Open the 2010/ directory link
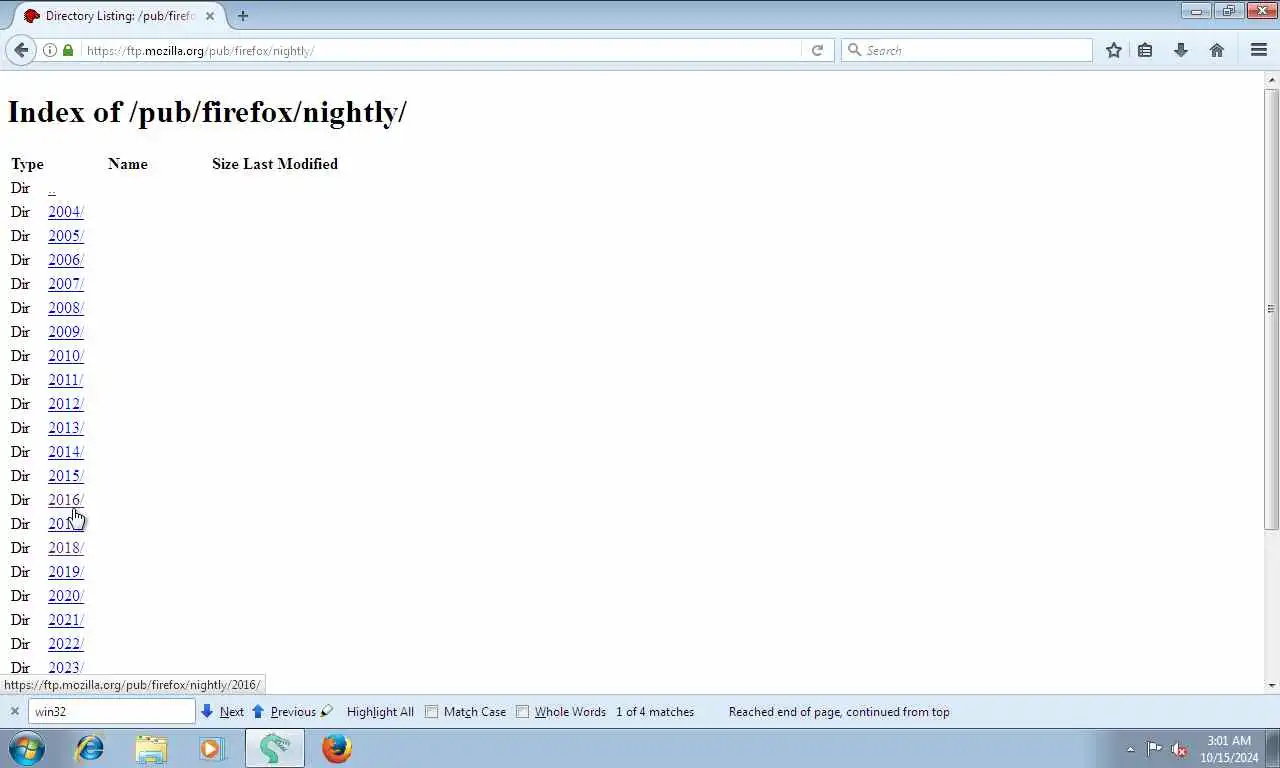Screen dimensions: 1280x768 click(66, 356)
